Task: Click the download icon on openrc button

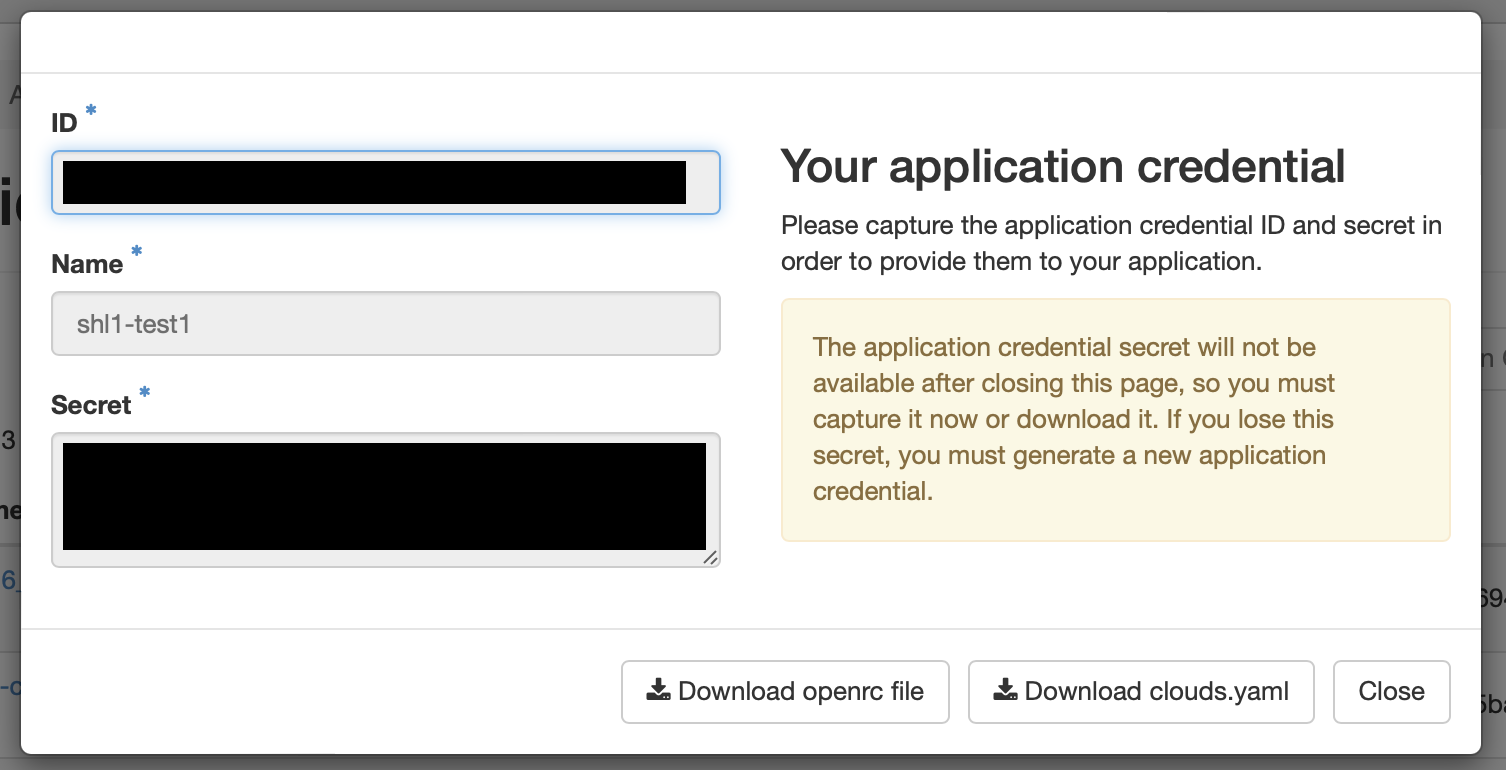Action: 658,690
